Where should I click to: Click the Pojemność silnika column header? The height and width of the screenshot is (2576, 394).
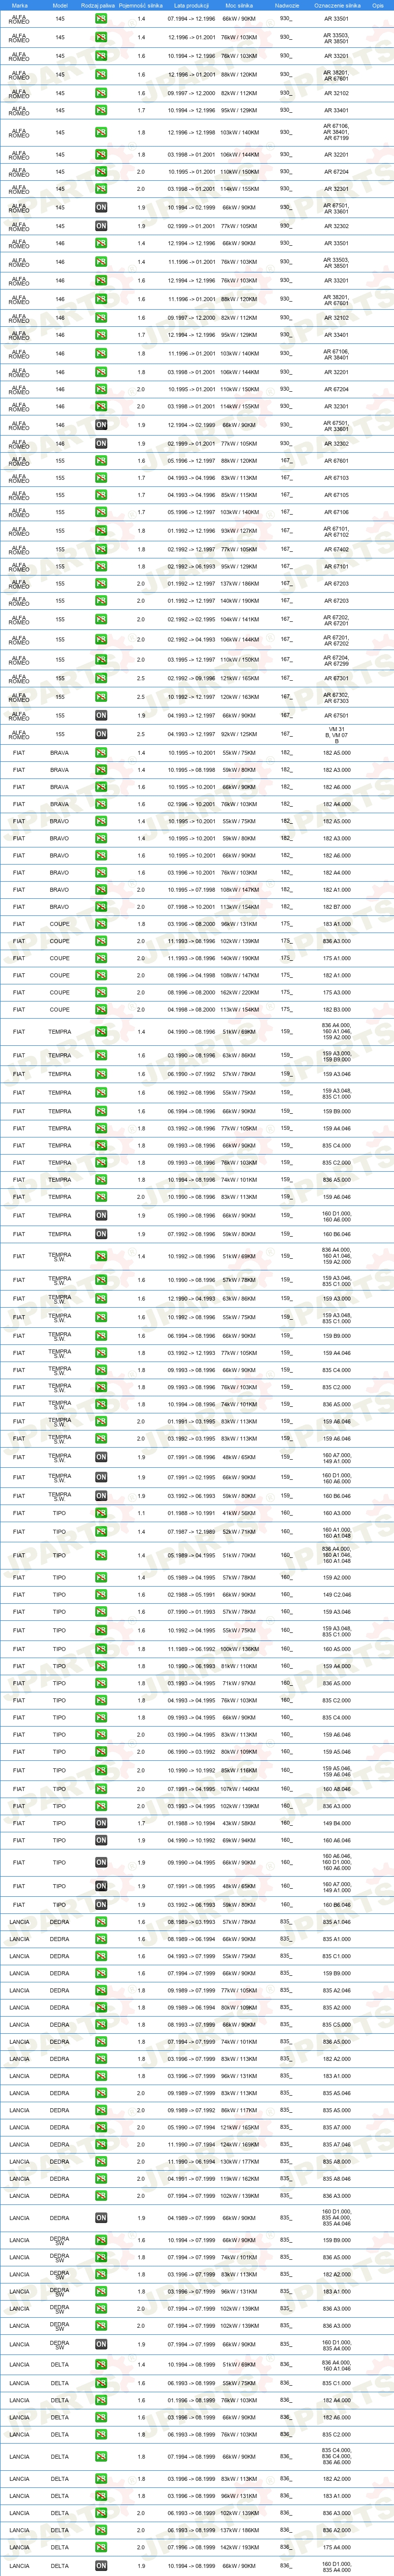tap(140, 5)
